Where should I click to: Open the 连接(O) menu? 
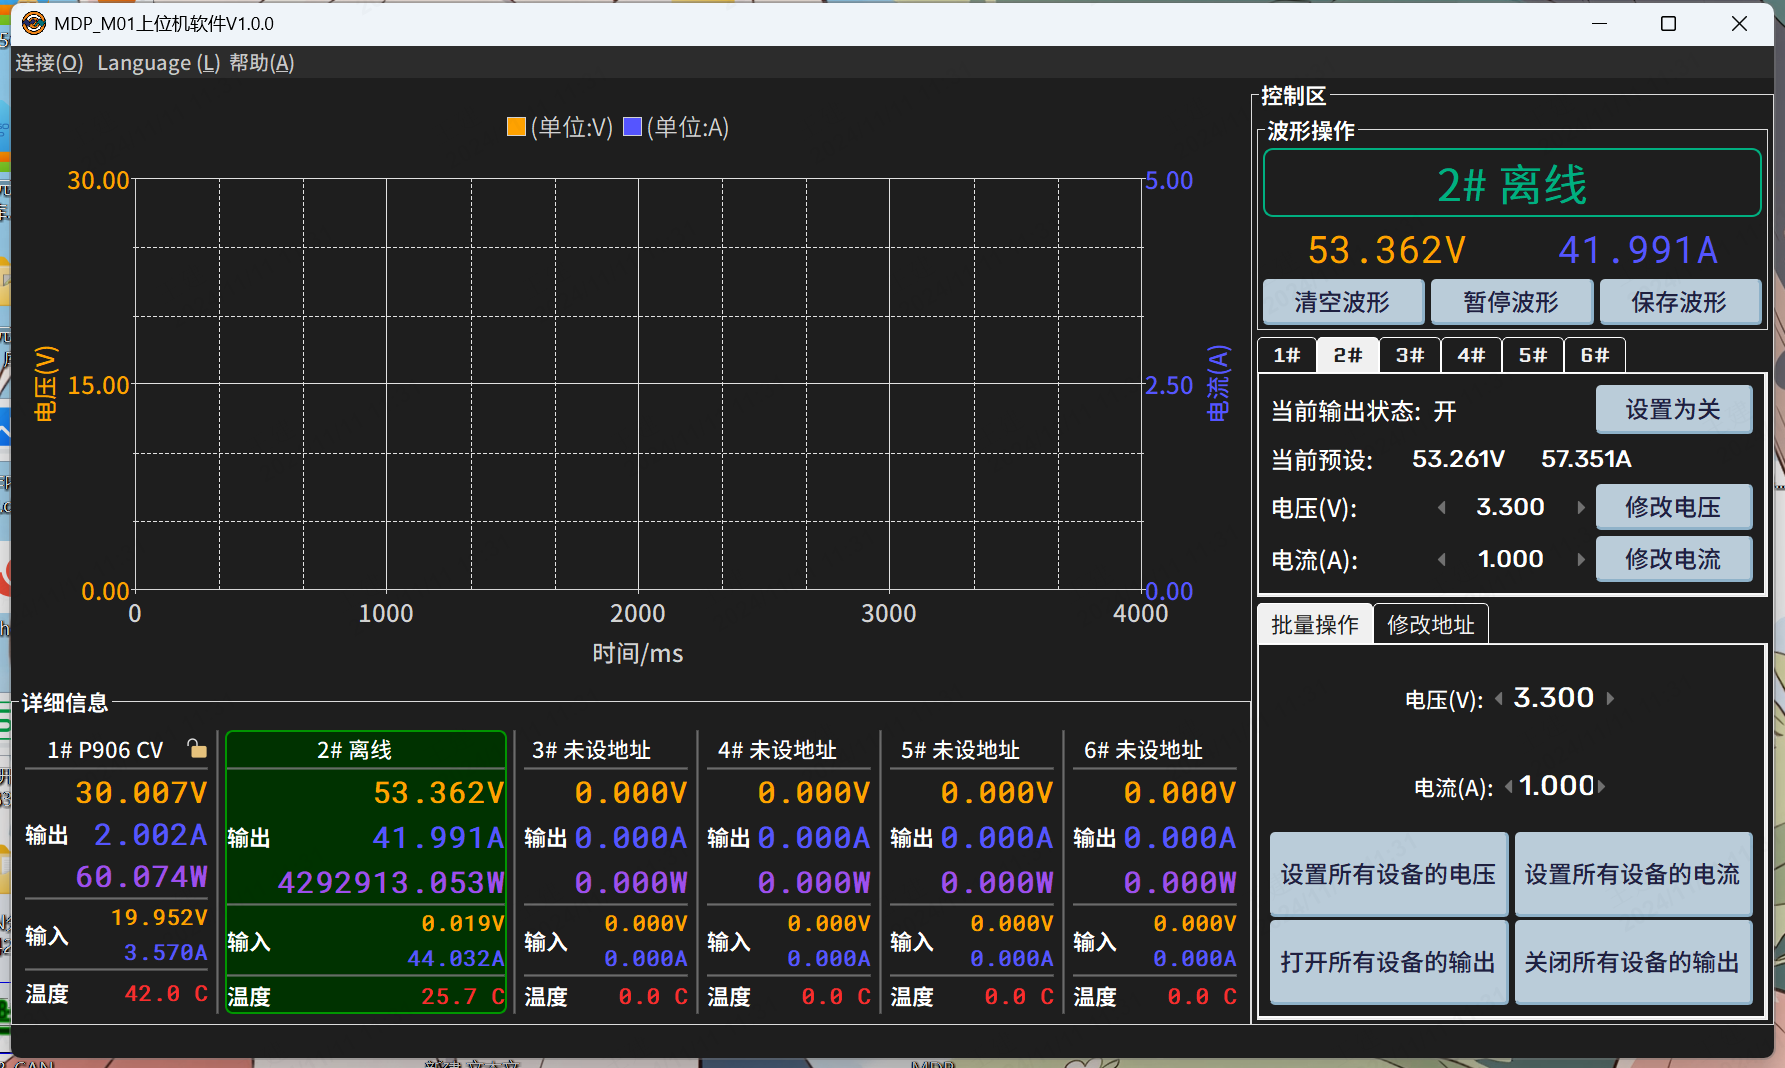point(49,63)
